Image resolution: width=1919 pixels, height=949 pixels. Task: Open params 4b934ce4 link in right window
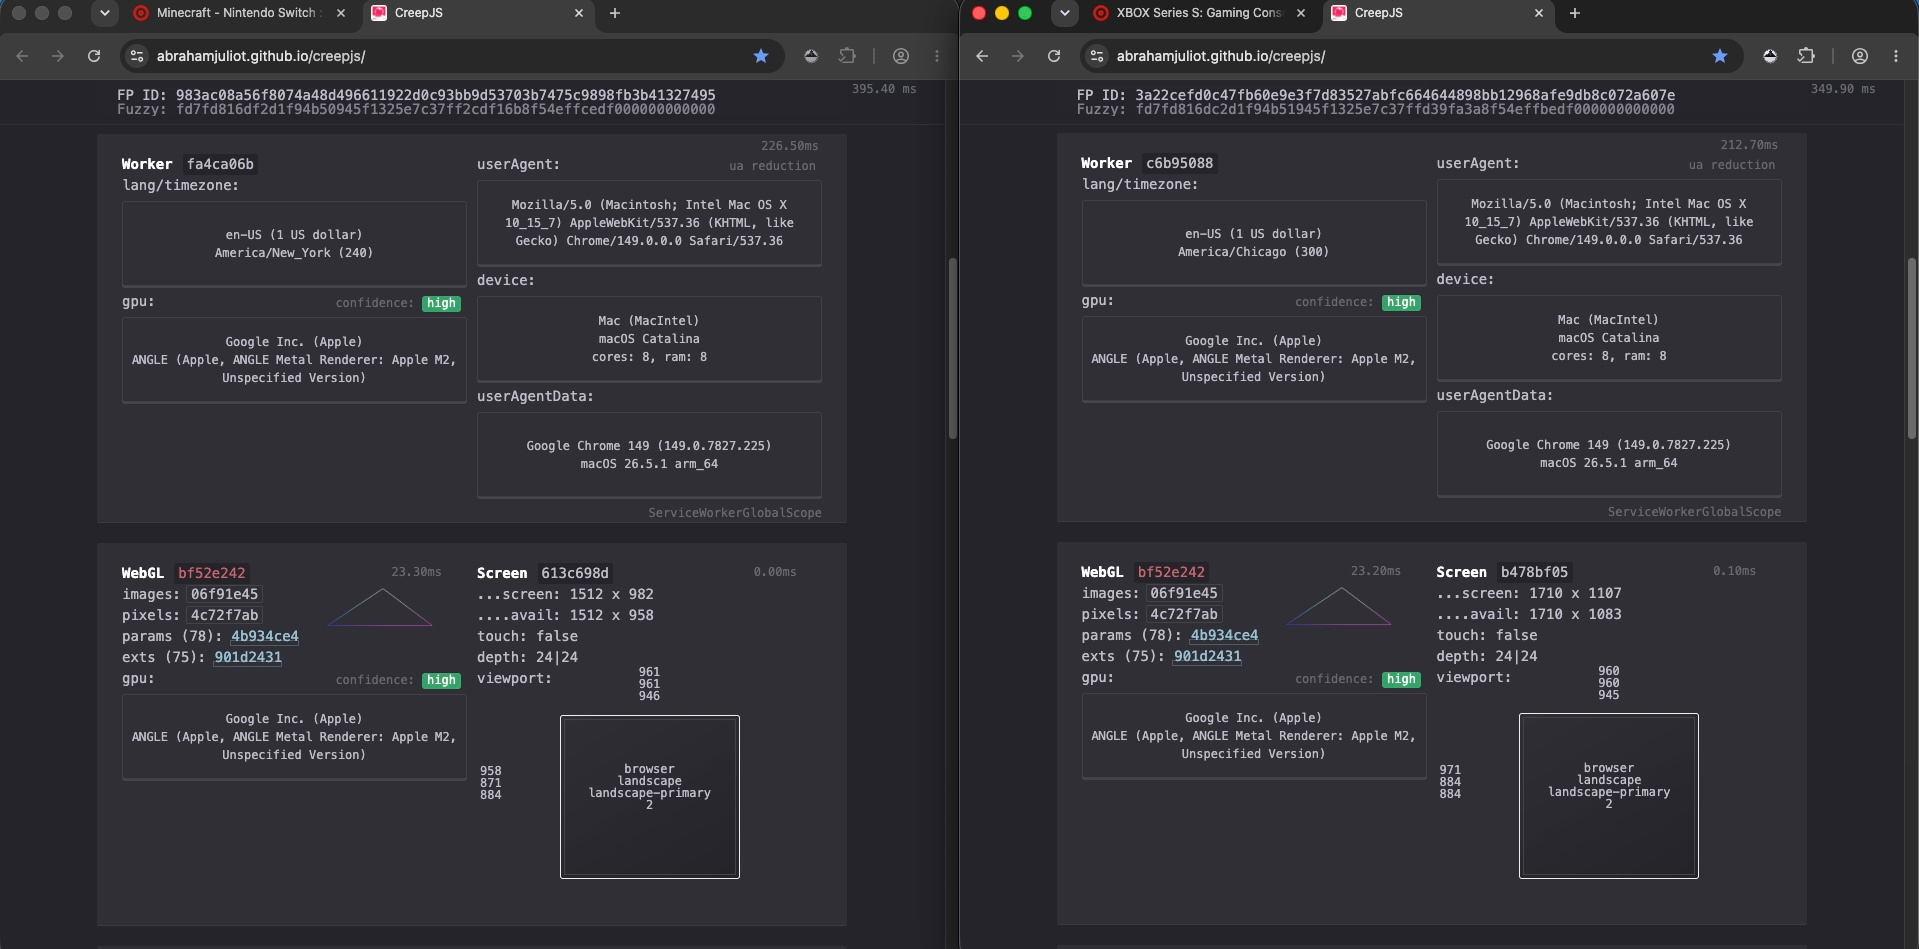click(x=1224, y=635)
